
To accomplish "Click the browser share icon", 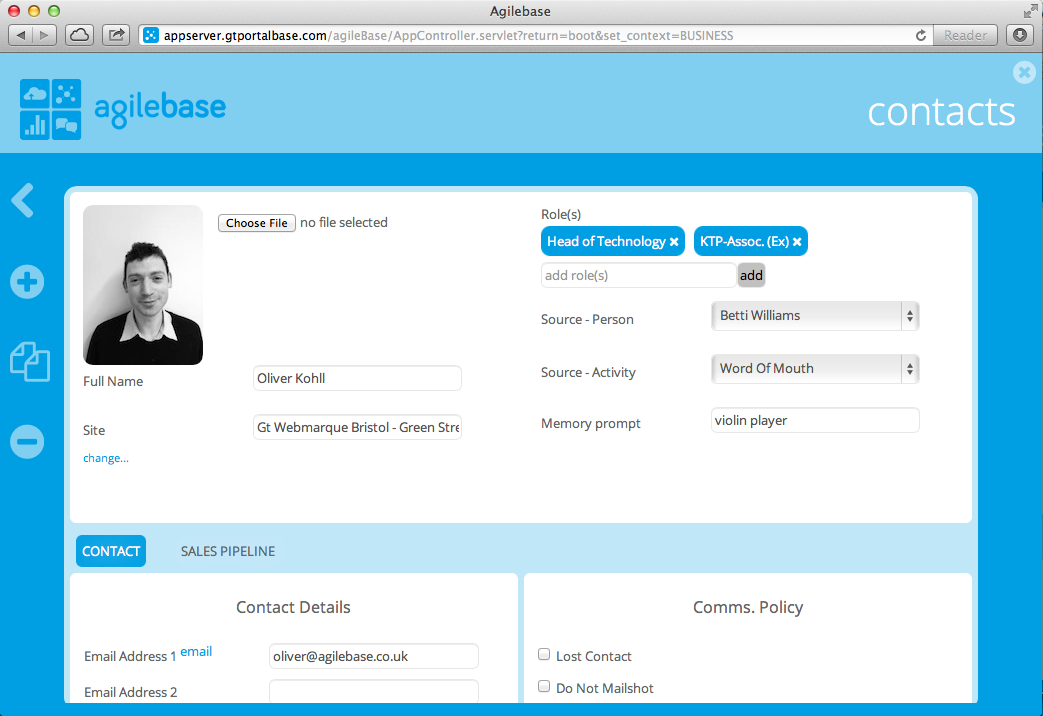I will click(117, 35).
